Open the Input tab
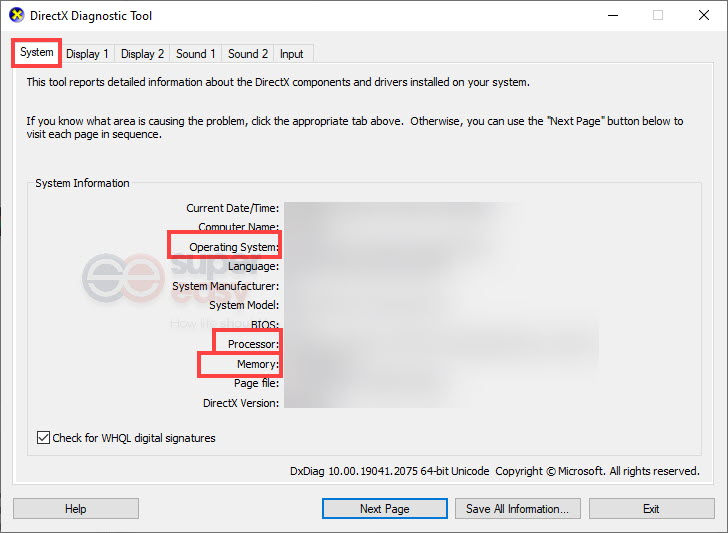 [292, 54]
